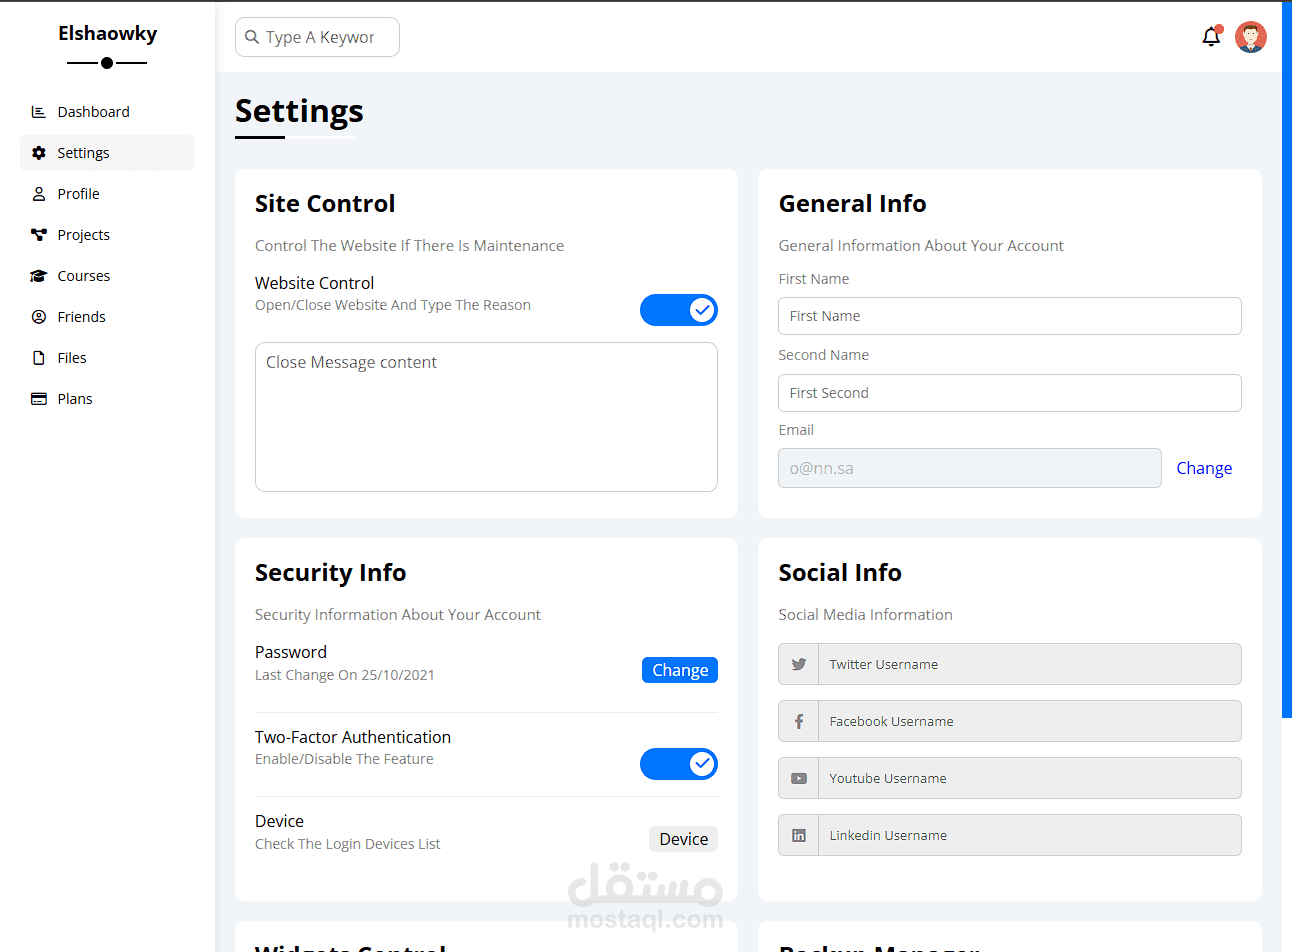Click the Change link beside Email

click(x=1204, y=468)
